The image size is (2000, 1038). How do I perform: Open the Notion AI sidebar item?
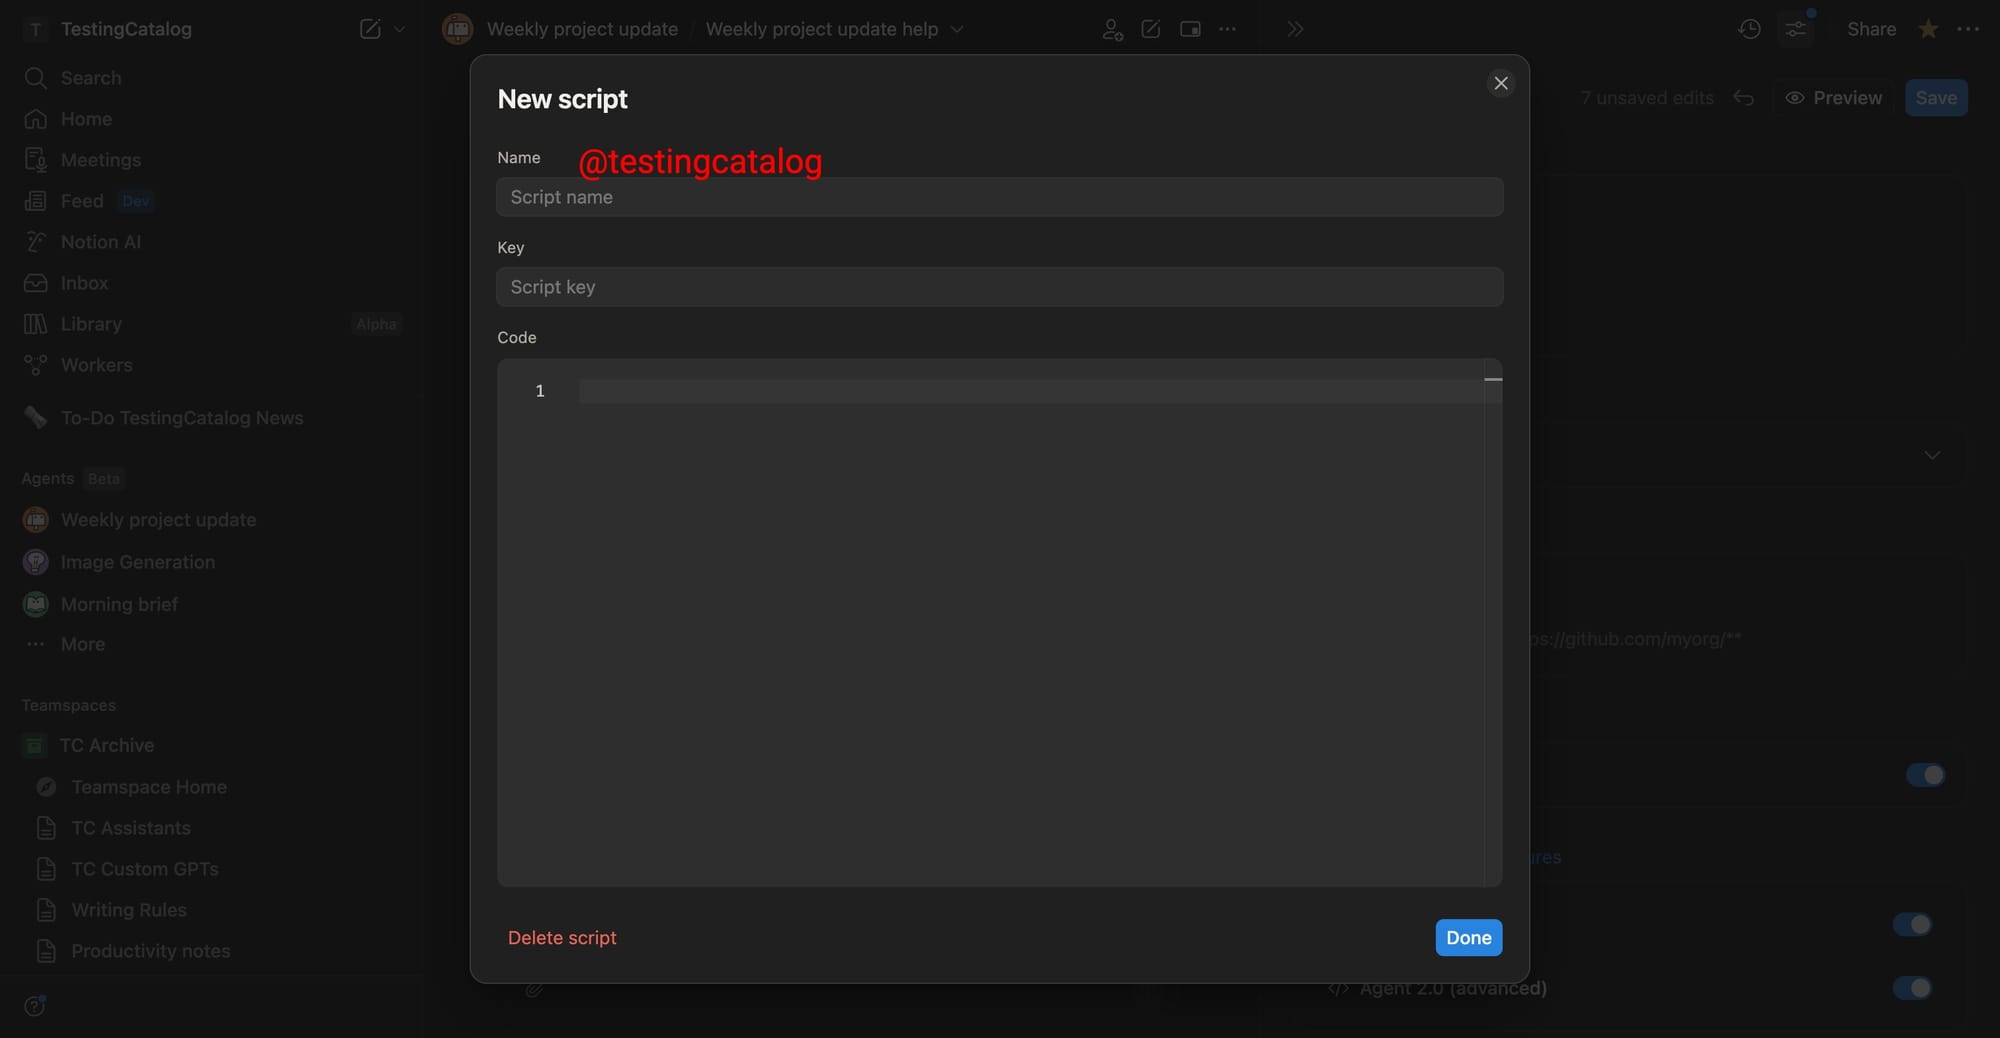coord(100,242)
